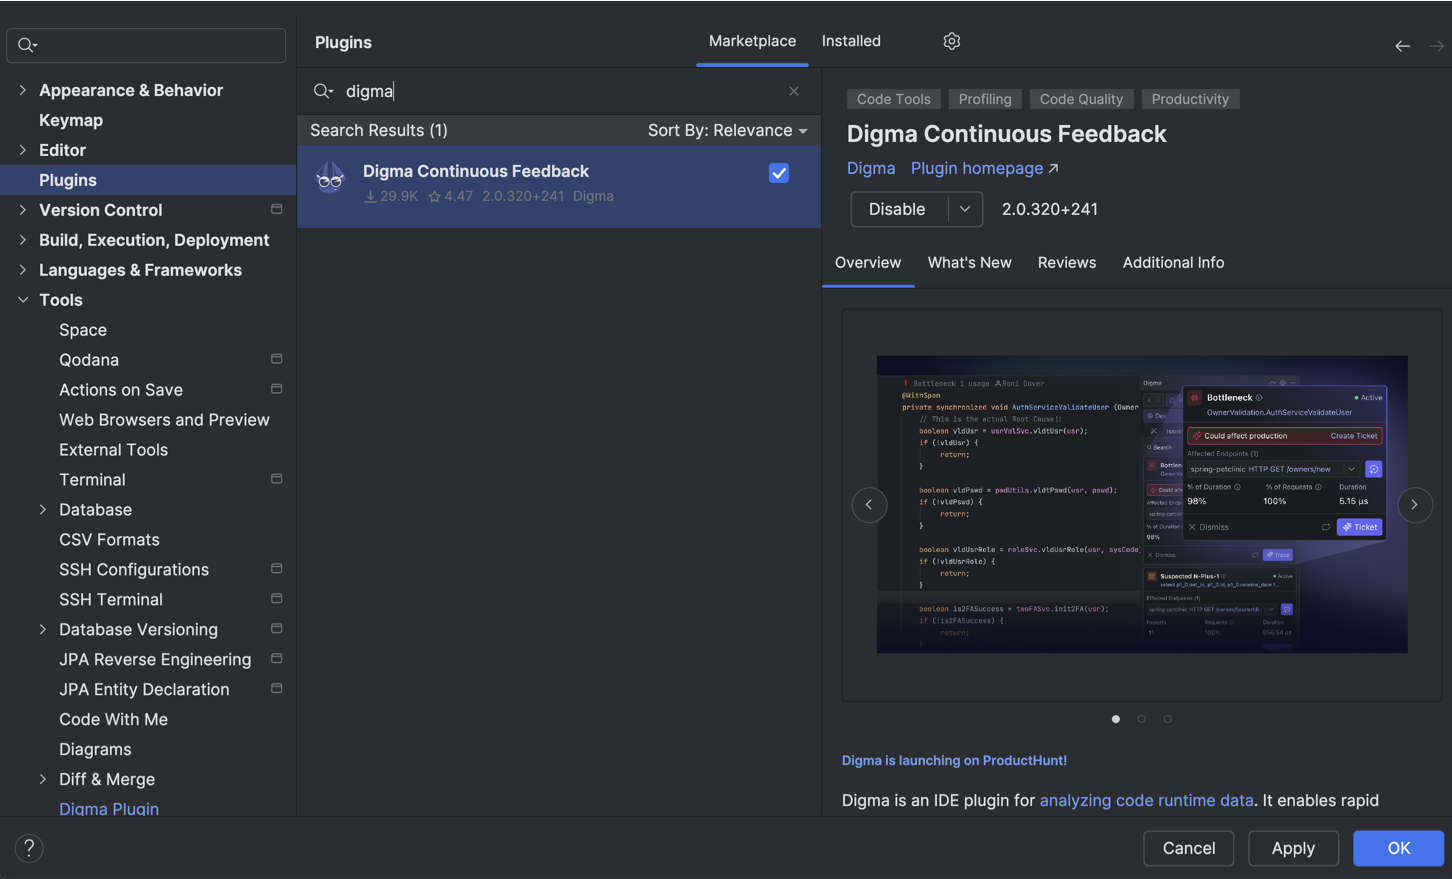Open the Reviews tab for Digma
Image resolution: width=1452 pixels, height=879 pixels.
(1066, 262)
